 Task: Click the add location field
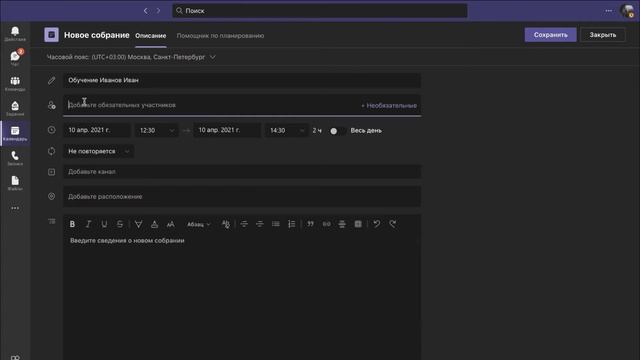[242, 197]
